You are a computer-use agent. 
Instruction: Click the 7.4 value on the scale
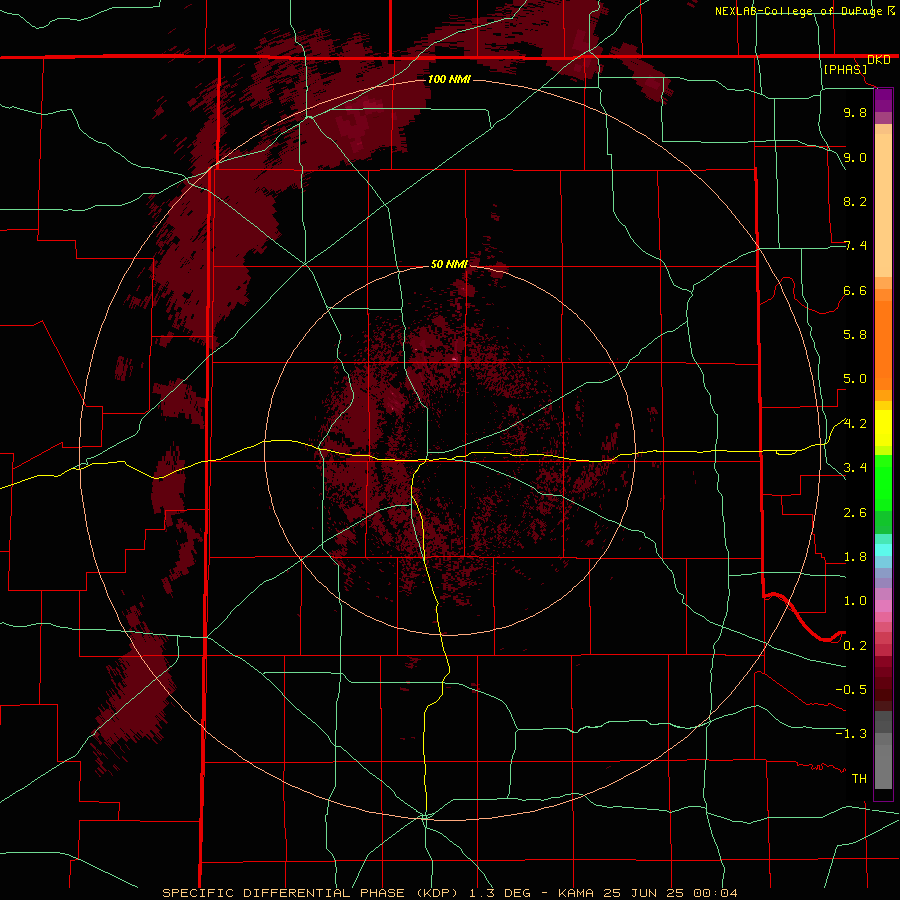pyautogui.click(x=855, y=246)
